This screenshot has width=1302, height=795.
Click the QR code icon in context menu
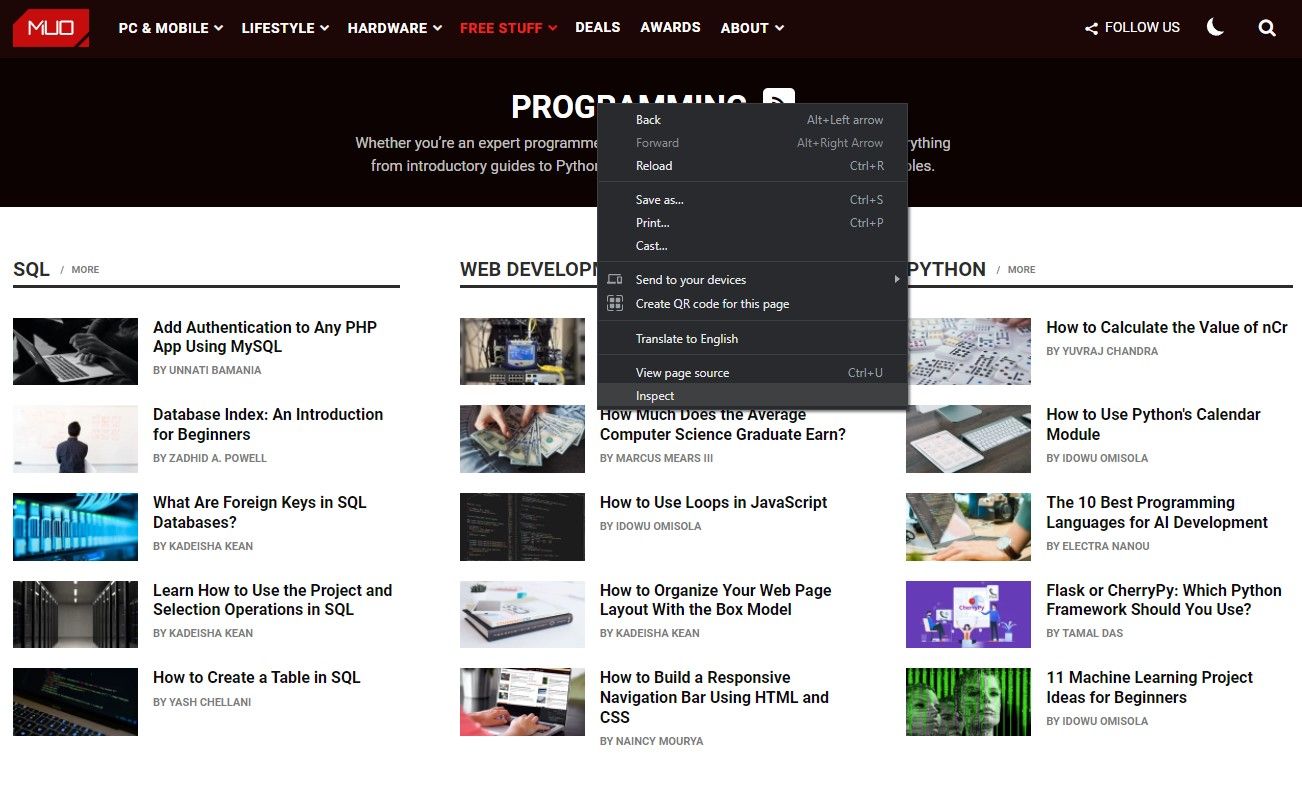tap(615, 304)
